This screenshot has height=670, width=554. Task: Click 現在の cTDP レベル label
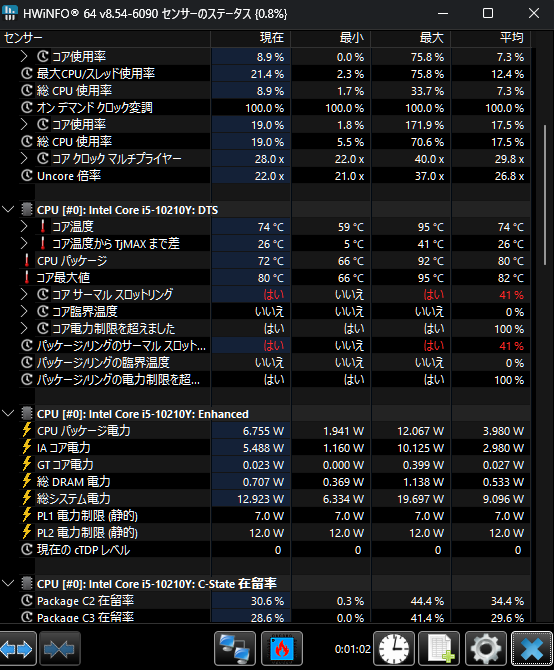(x=83, y=550)
